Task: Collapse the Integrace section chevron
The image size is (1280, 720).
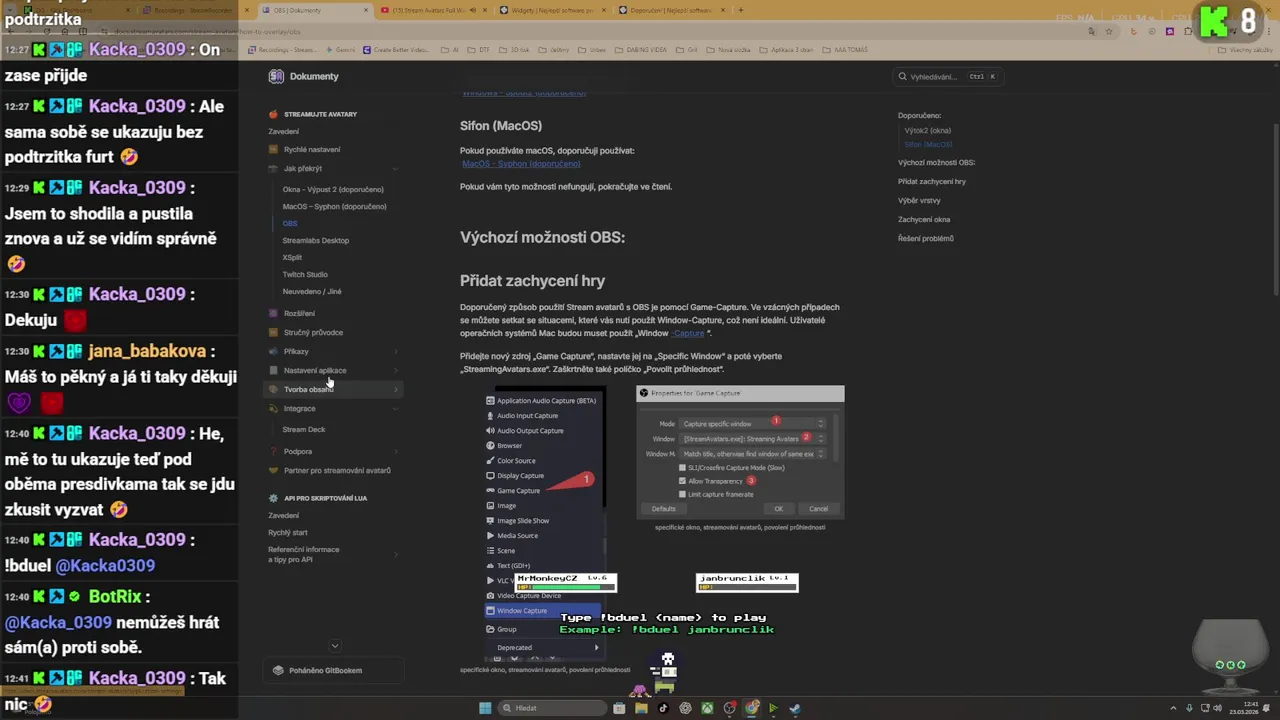Action: point(395,408)
